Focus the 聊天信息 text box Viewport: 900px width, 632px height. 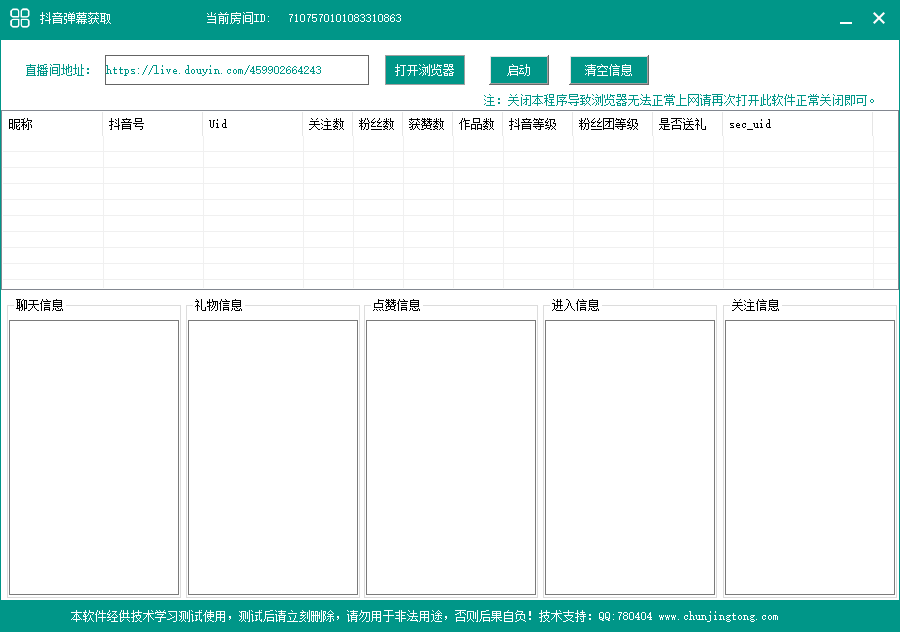pos(94,457)
